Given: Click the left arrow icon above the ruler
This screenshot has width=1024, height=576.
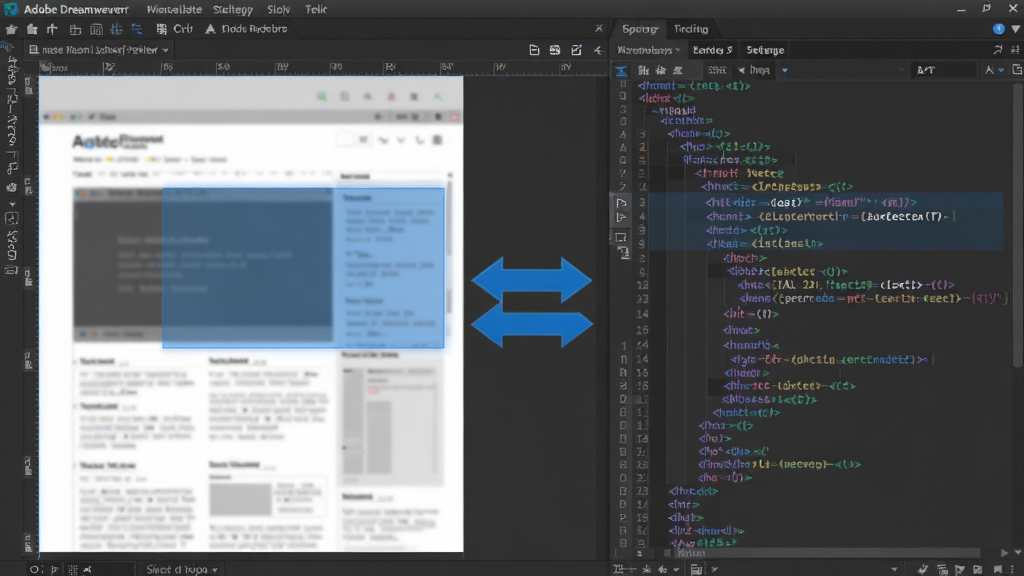Looking at the screenshot, I should (598, 50).
